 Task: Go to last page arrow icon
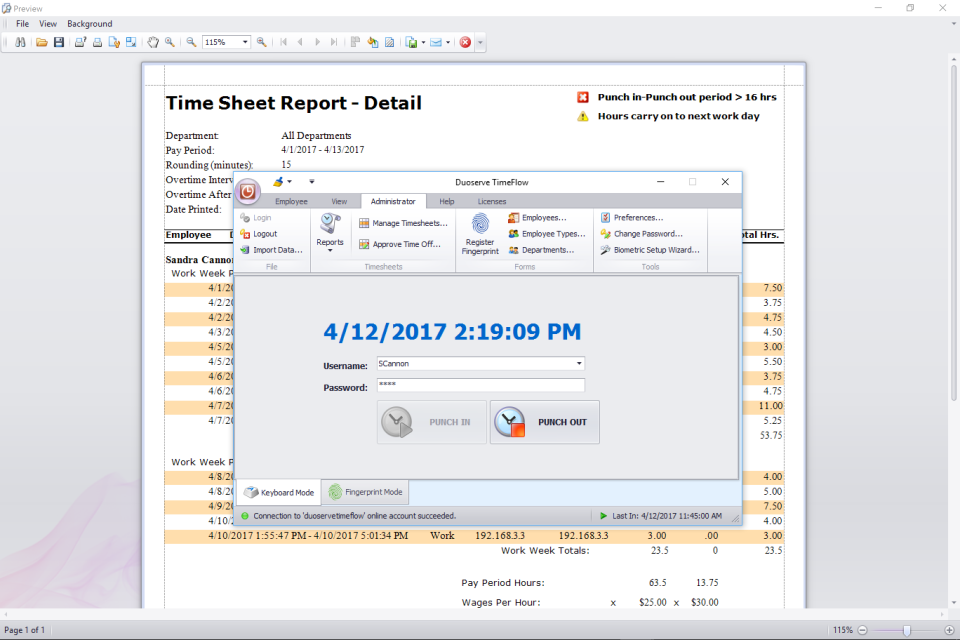point(334,42)
